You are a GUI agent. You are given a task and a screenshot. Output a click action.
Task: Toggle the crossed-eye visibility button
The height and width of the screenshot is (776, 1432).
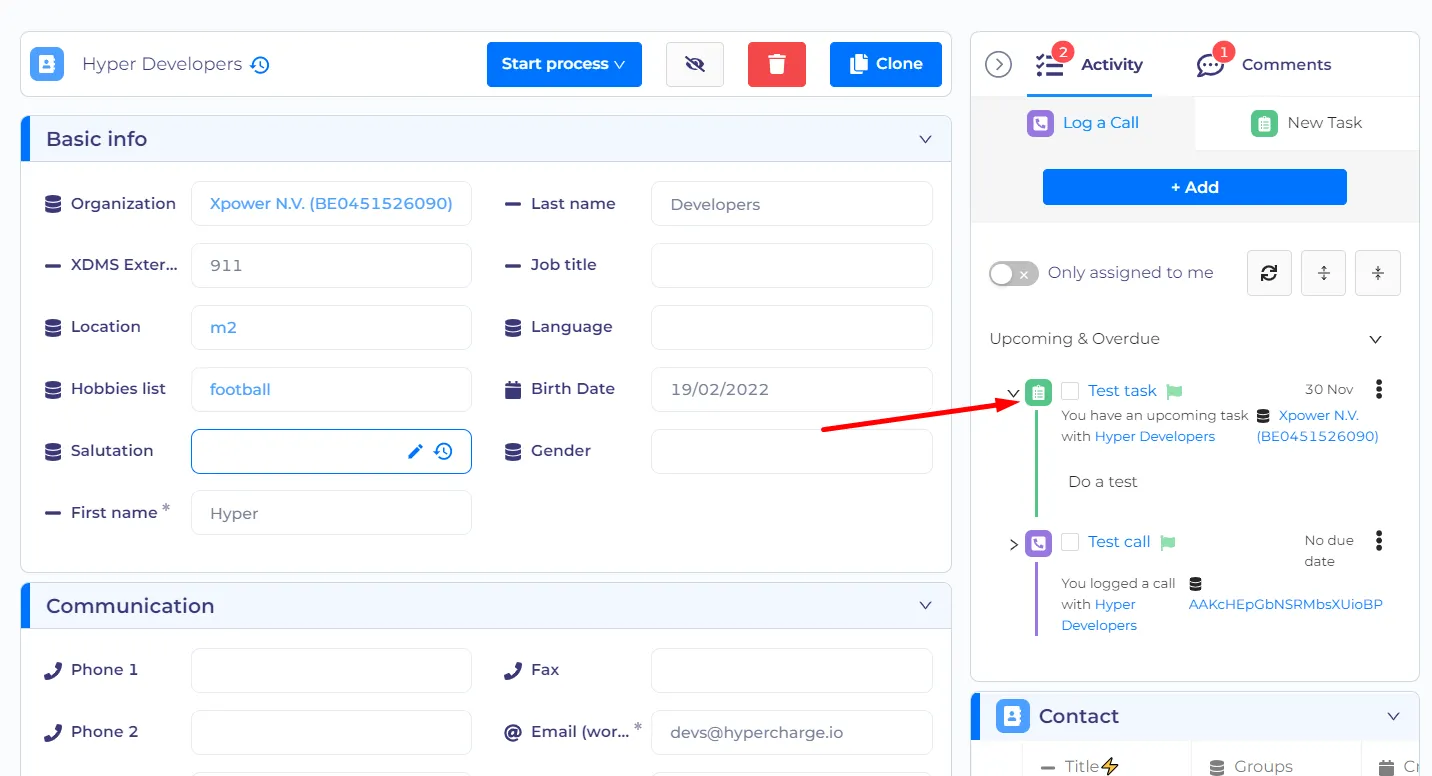pyautogui.click(x=695, y=64)
